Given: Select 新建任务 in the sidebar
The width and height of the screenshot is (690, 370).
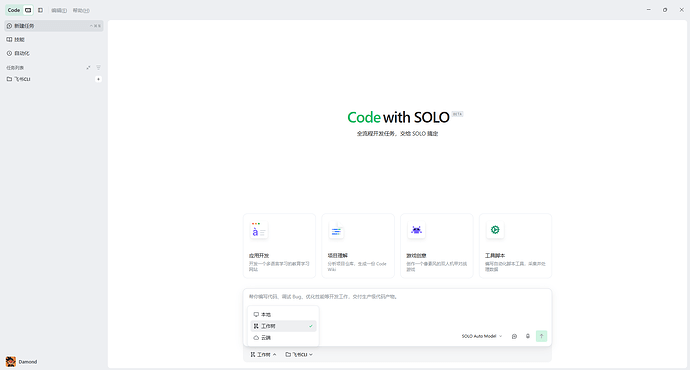Looking at the screenshot, I should pyautogui.click(x=54, y=26).
